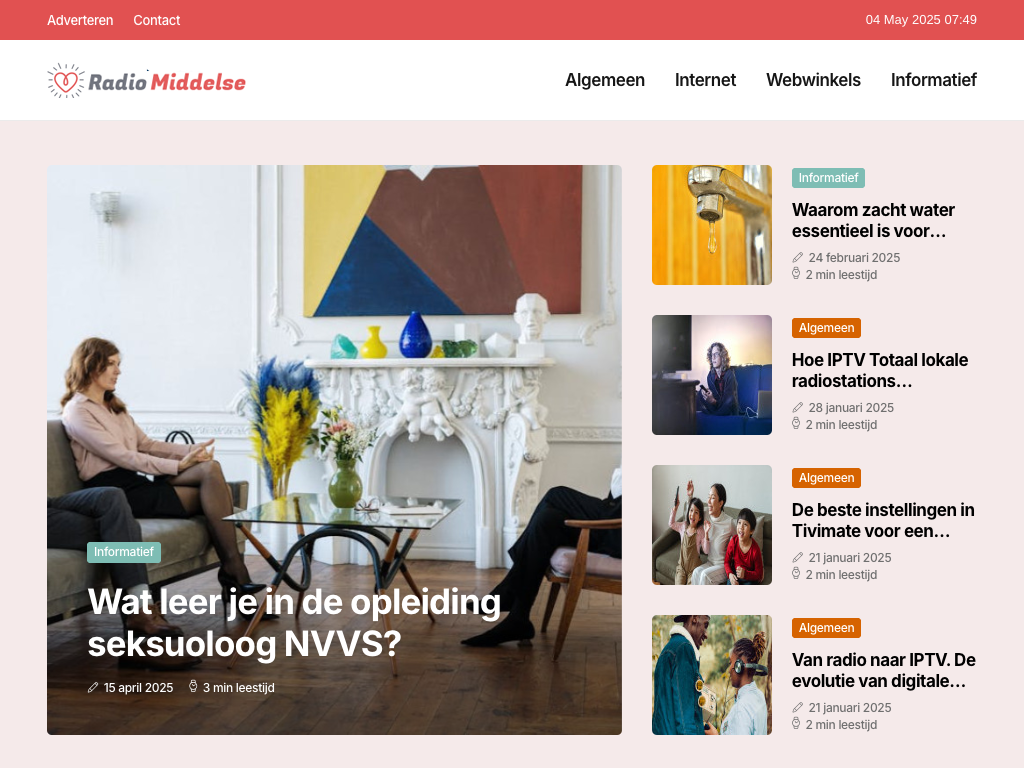Select the Algemeen navigation menu item
Screen dimensions: 1024x768
pos(605,80)
